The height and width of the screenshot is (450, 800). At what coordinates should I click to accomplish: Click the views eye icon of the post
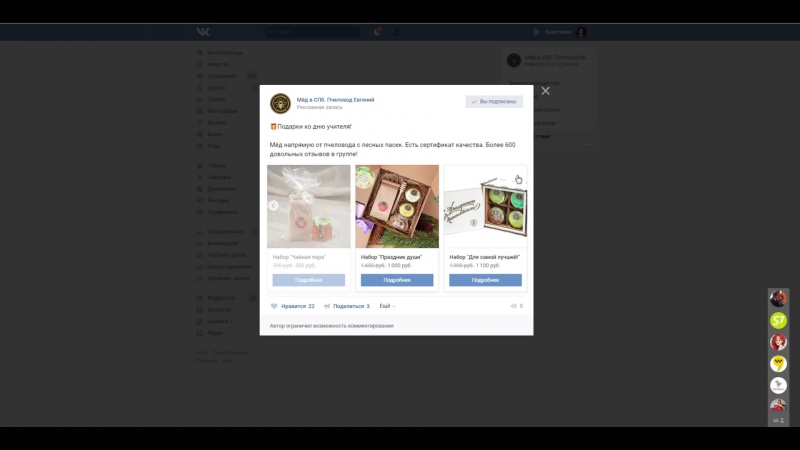pyautogui.click(x=514, y=306)
